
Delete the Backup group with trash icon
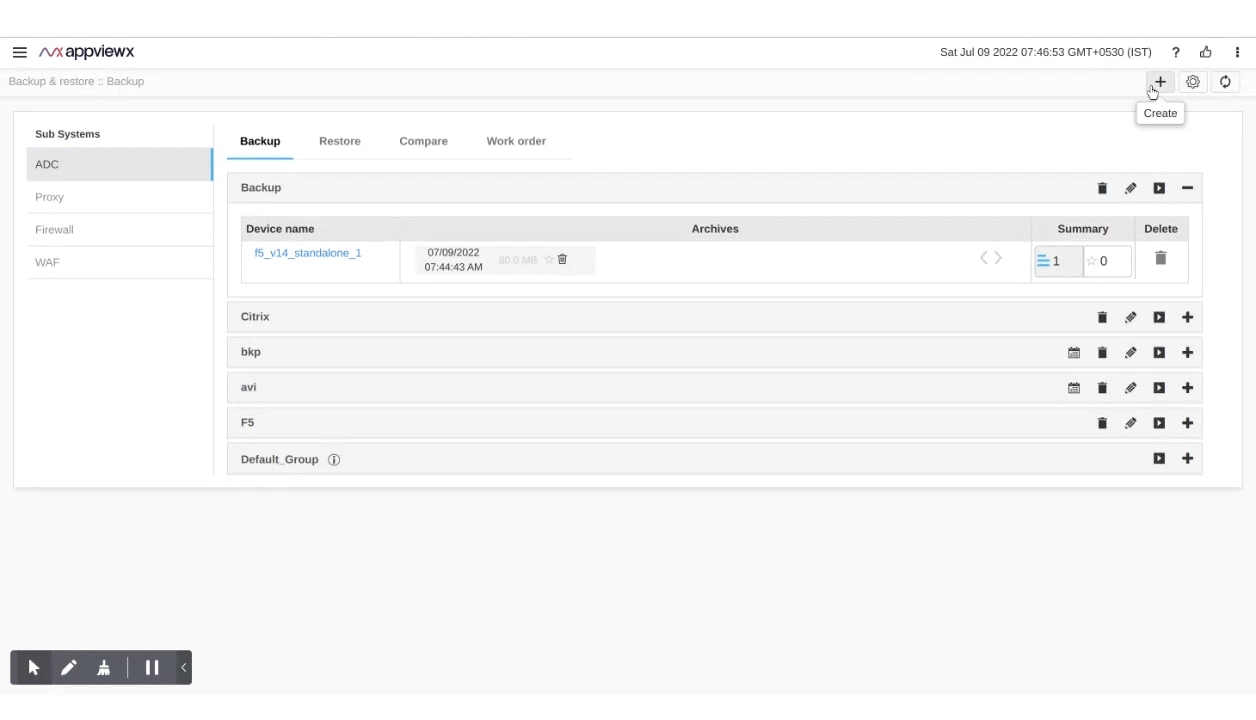1102,188
